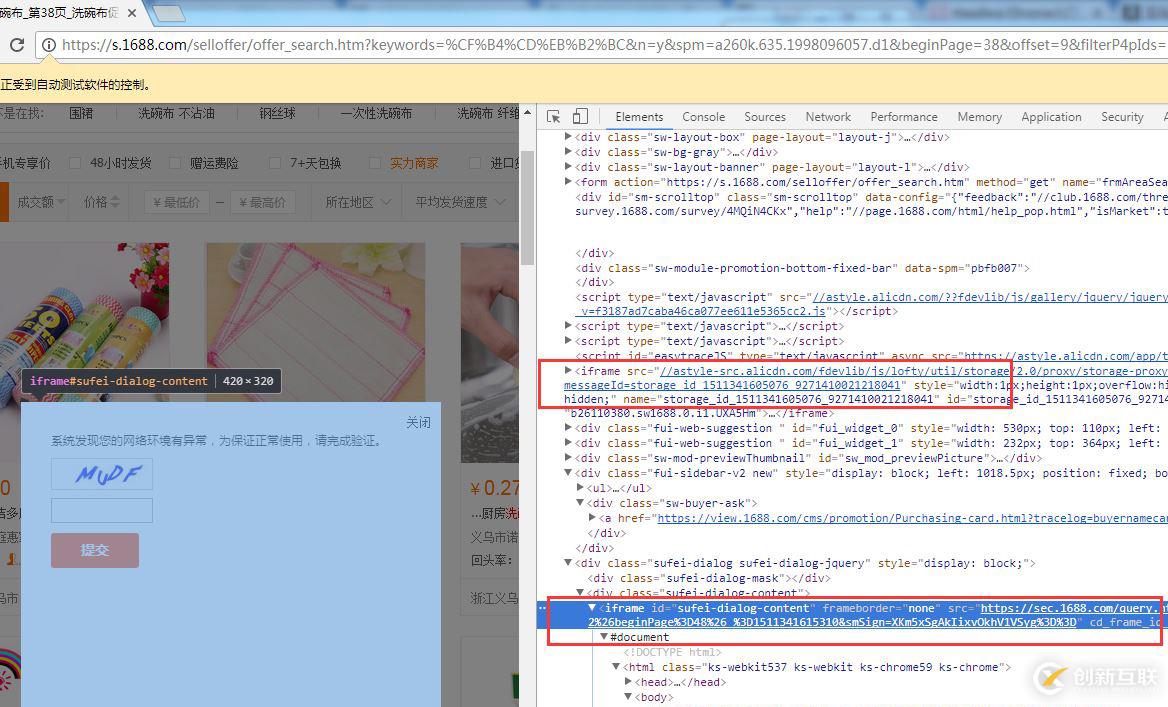
Task: Check the 48小时发货 checkbox
Action: (x=74, y=163)
